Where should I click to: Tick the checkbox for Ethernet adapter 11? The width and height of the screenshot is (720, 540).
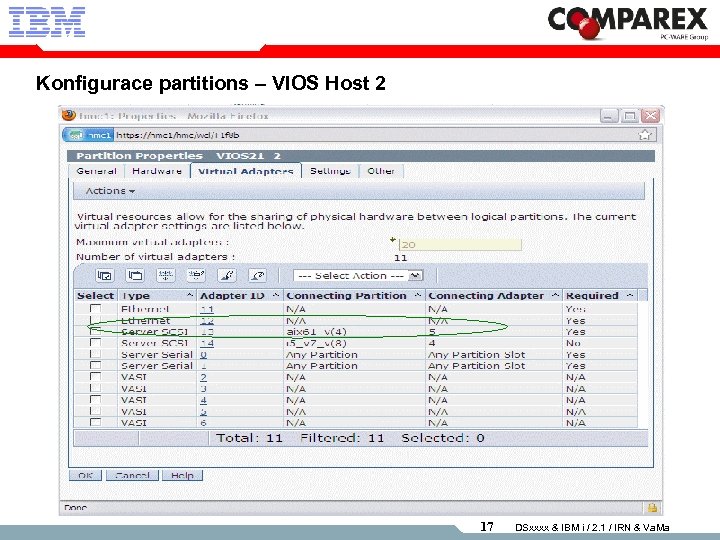tap(96, 308)
